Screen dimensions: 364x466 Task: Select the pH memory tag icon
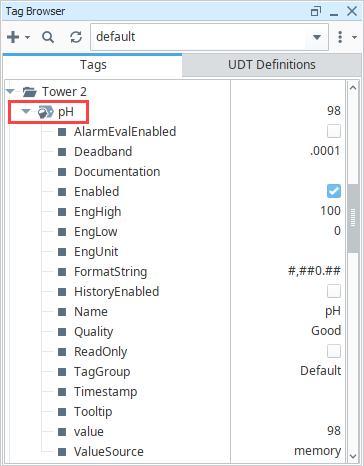click(46, 112)
